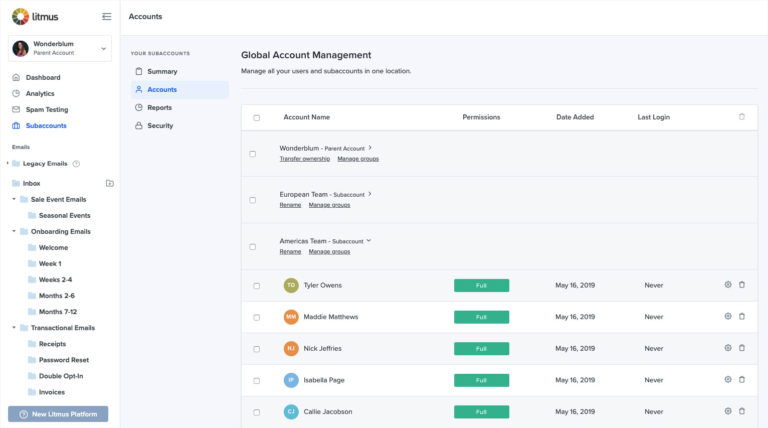
Task: Open settings gear for Nick Jeffries
Action: click(x=728, y=348)
